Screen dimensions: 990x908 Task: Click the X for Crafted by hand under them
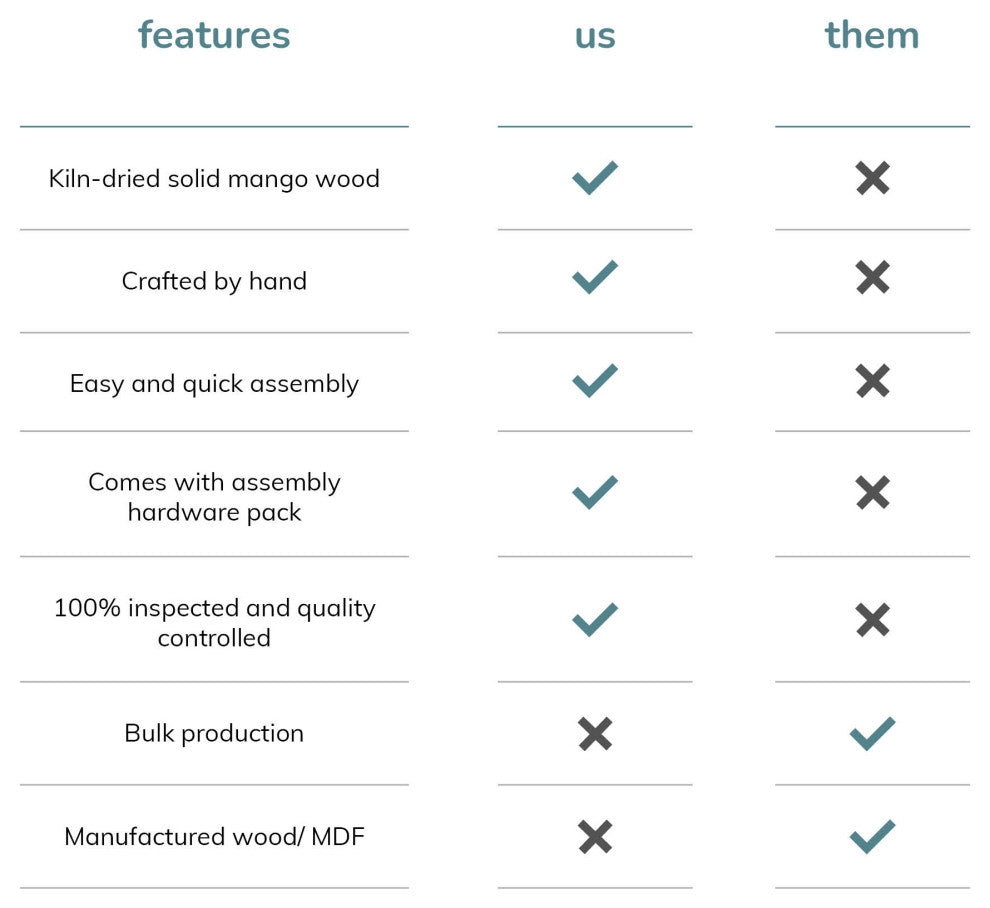coord(873,277)
